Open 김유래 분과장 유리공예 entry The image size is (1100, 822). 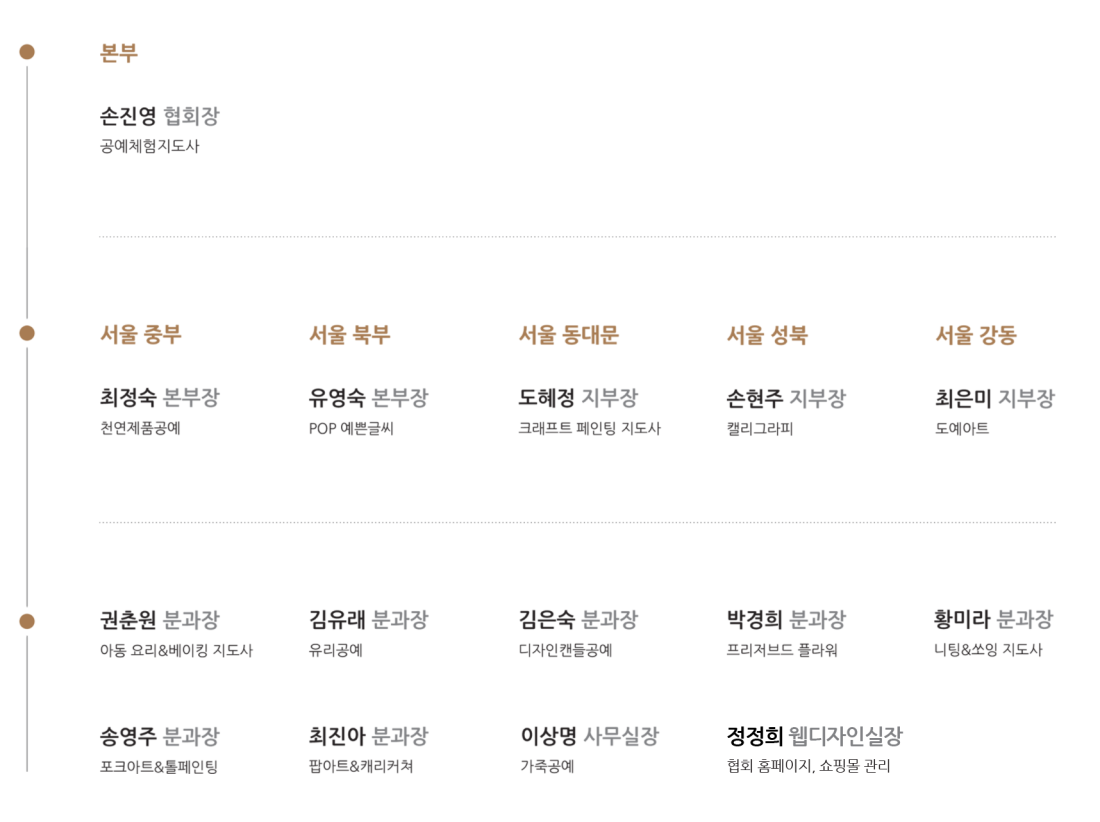tap(368, 632)
